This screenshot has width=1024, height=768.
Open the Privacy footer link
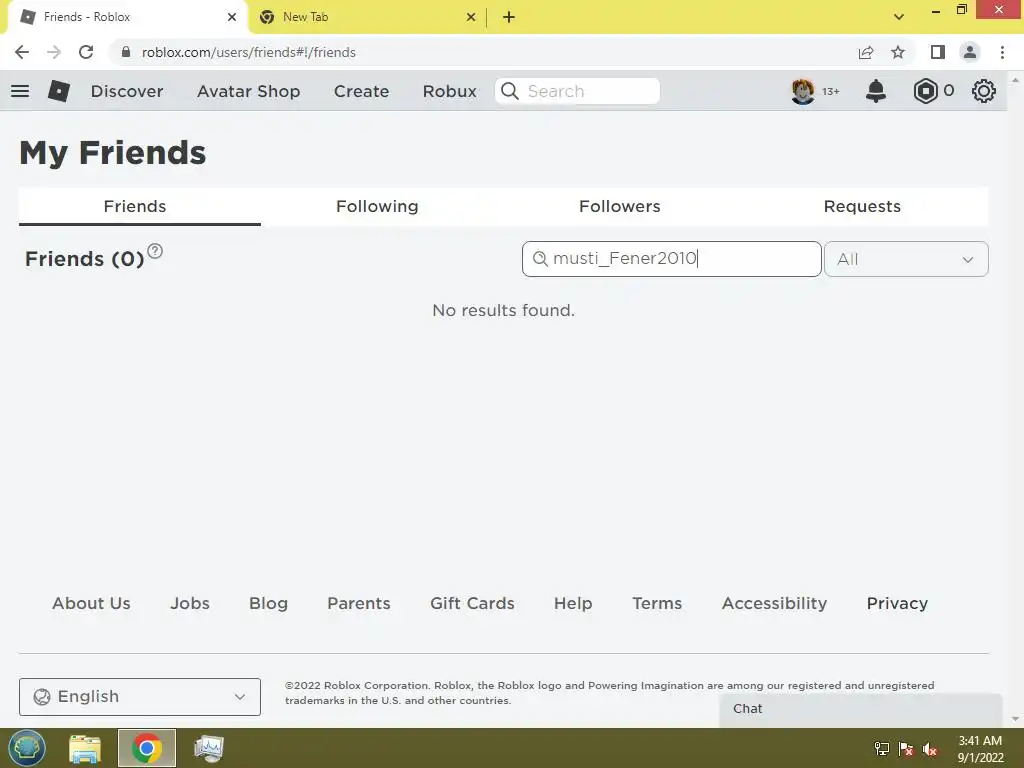point(897,603)
